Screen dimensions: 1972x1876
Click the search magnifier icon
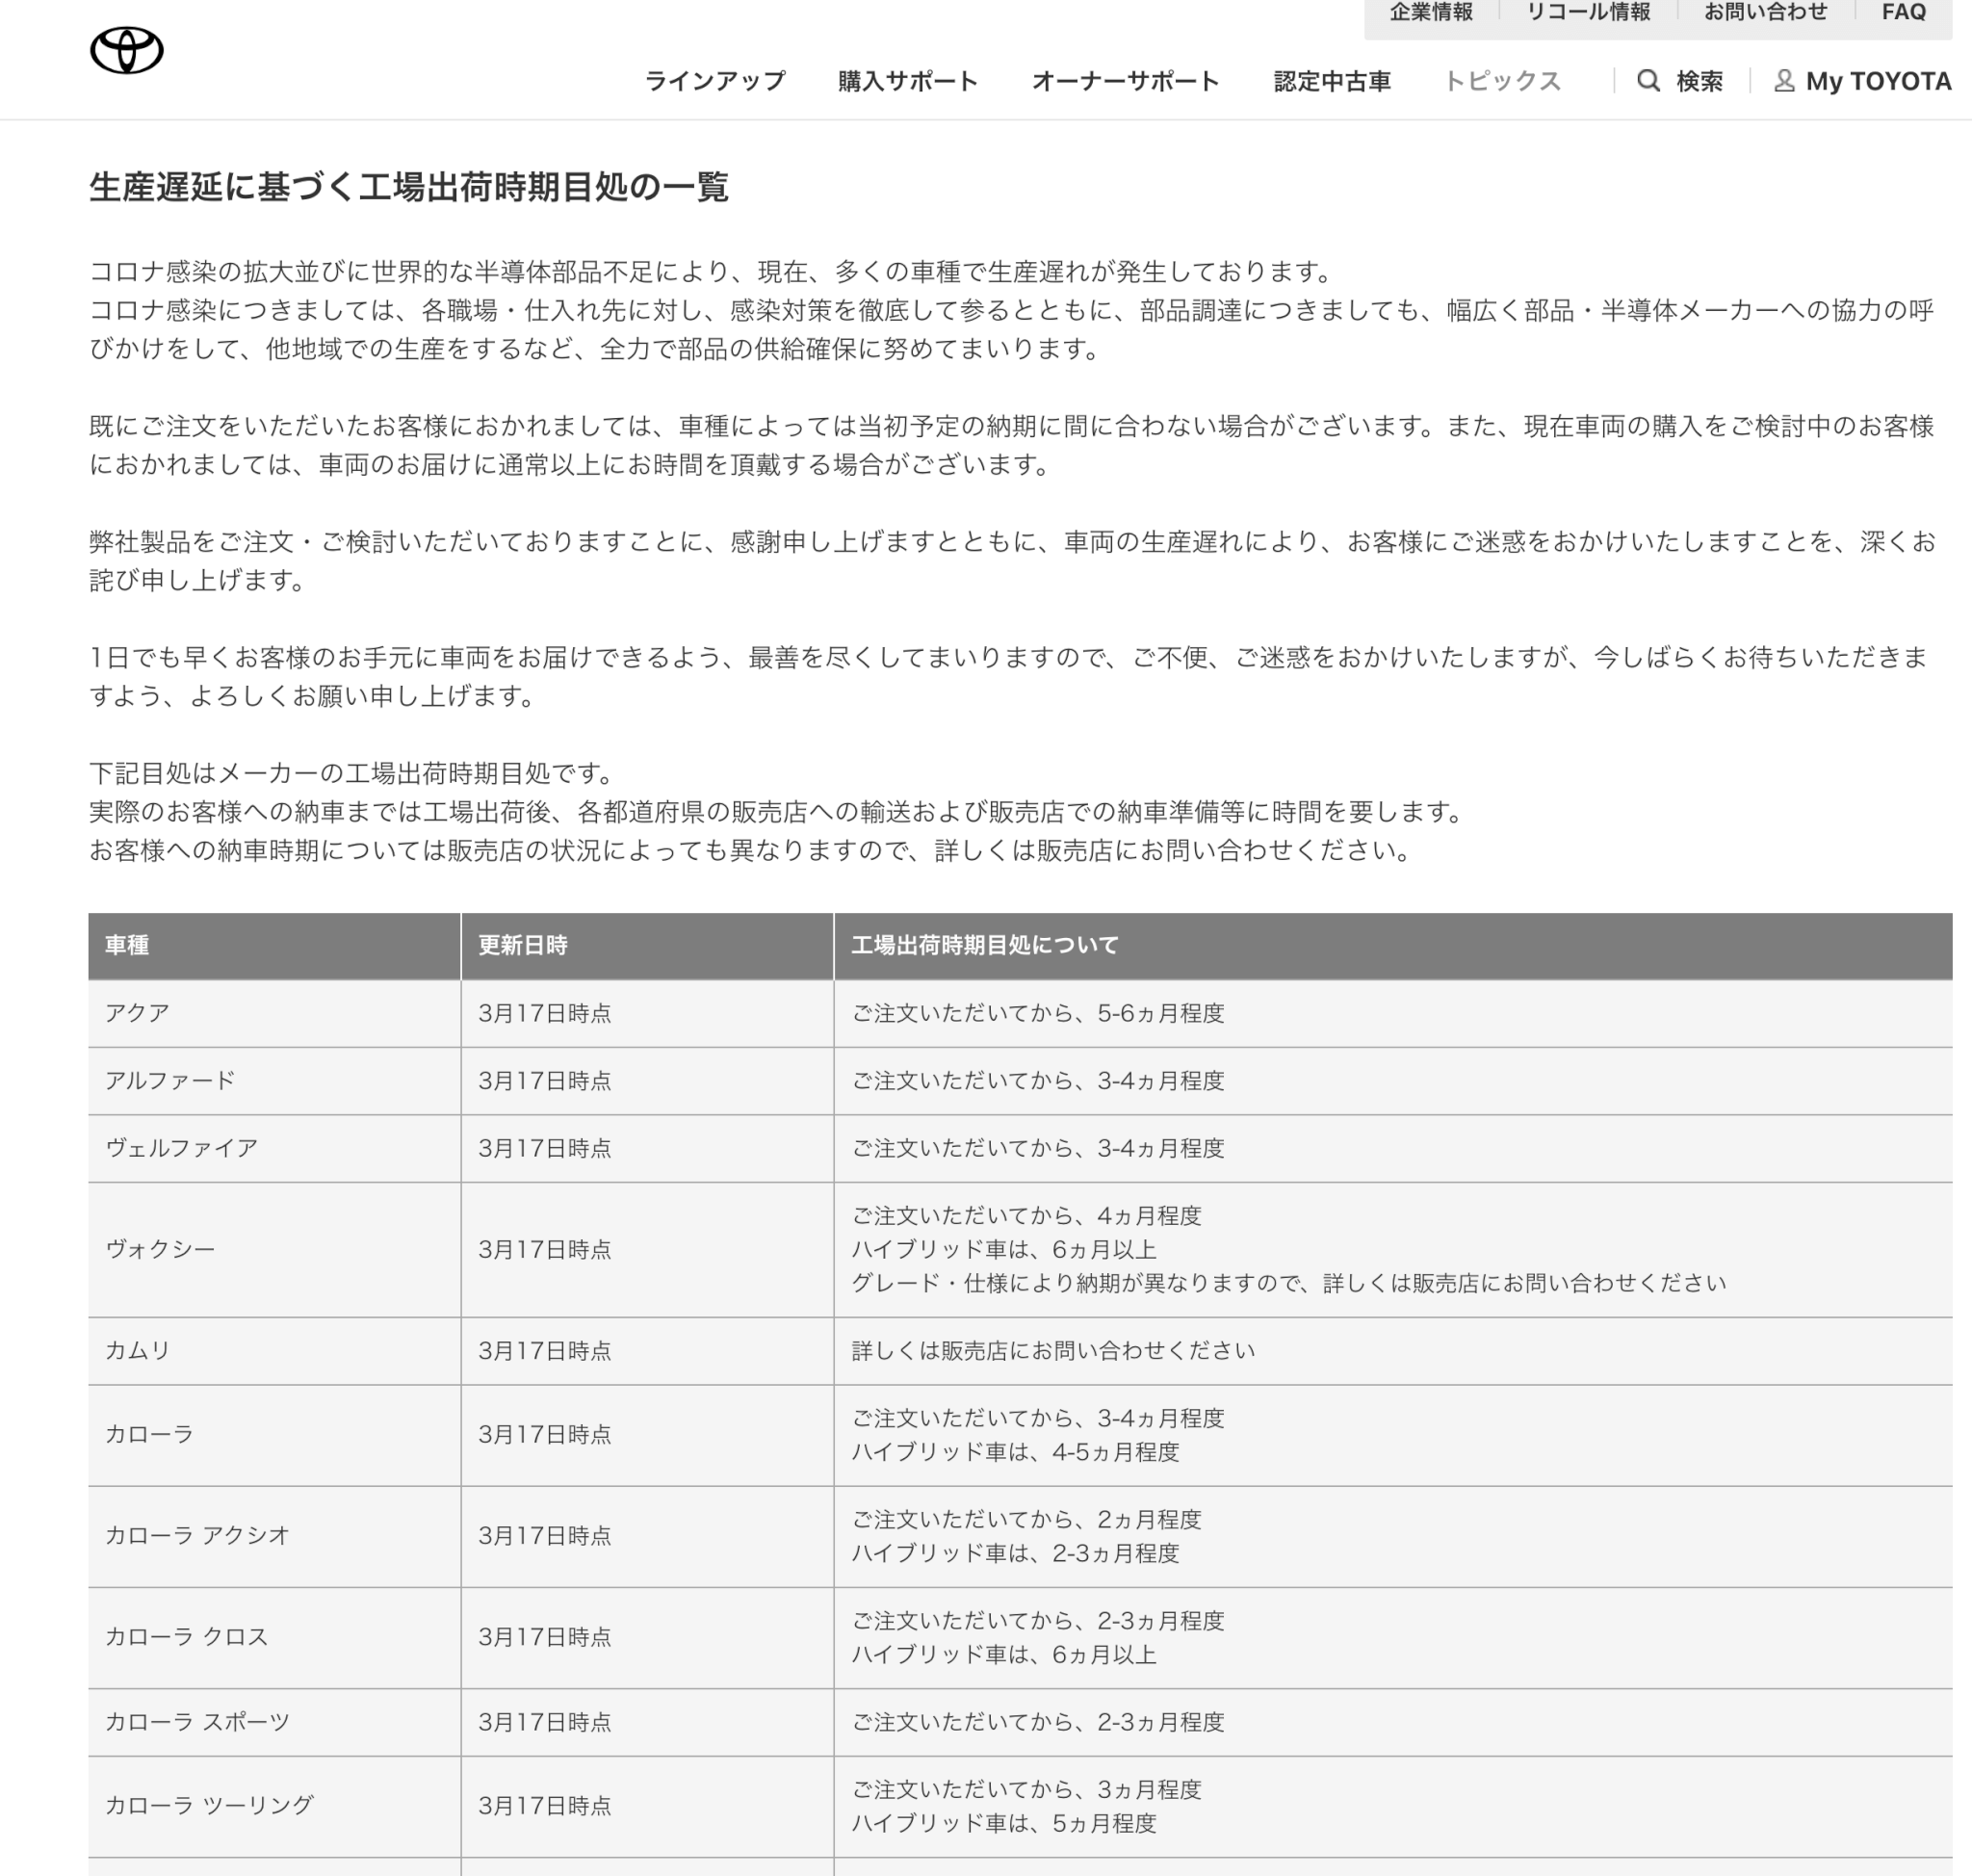pyautogui.click(x=1648, y=81)
